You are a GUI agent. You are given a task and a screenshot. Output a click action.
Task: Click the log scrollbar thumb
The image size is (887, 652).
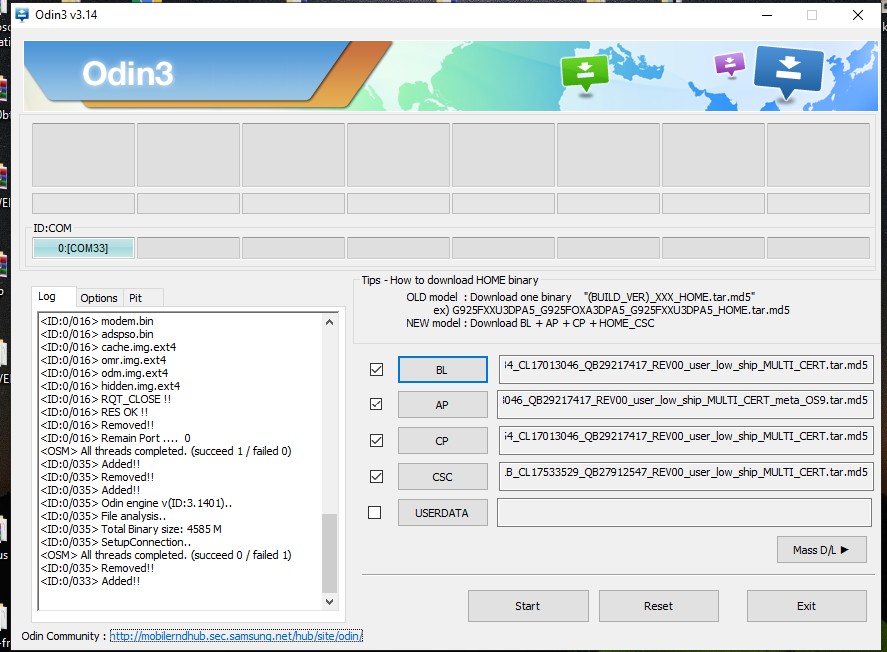tap(329, 553)
